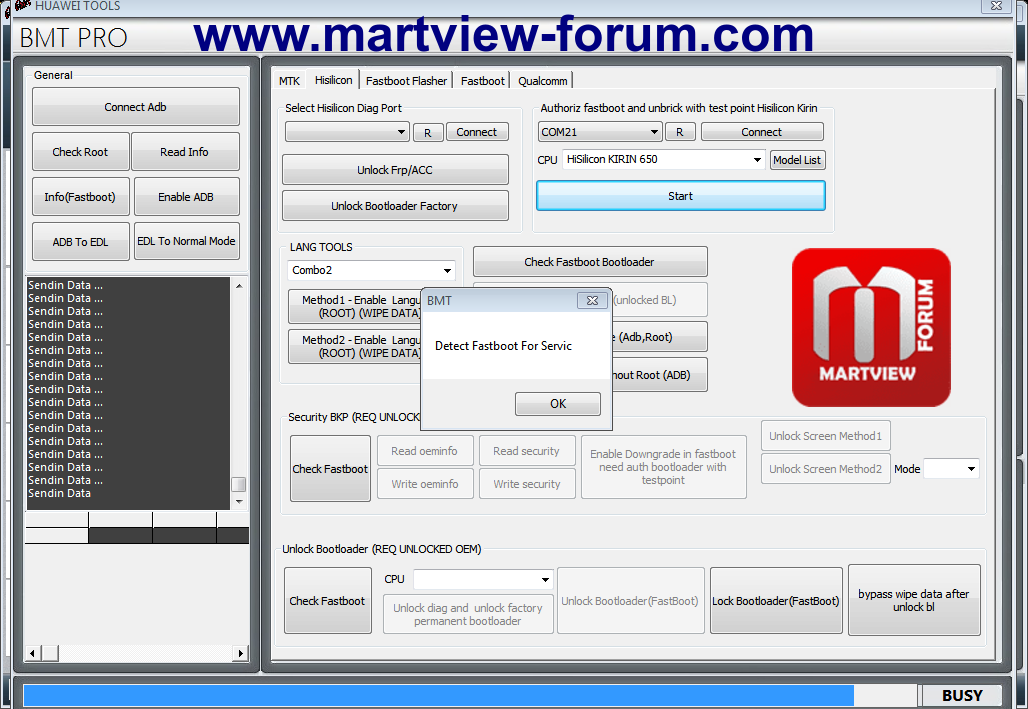Open the Hisilicon Diag Port dropdown
Viewport: 1028px width, 709px height.
(x=347, y=132)
